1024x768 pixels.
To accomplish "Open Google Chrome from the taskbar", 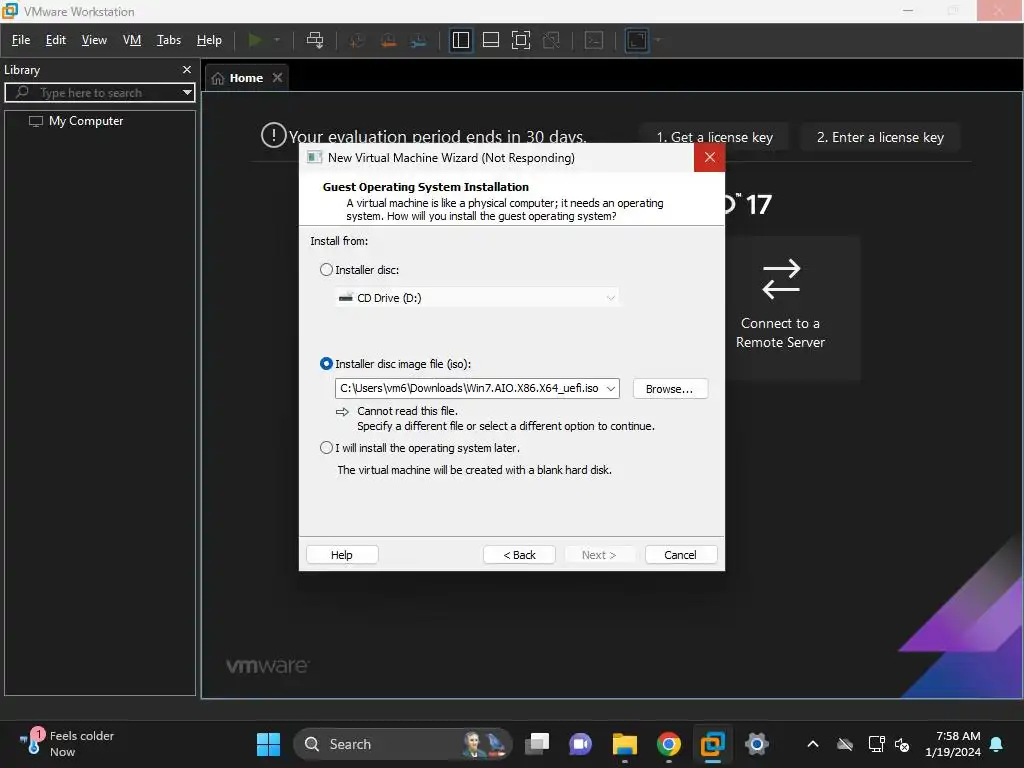I will [668, 744].
